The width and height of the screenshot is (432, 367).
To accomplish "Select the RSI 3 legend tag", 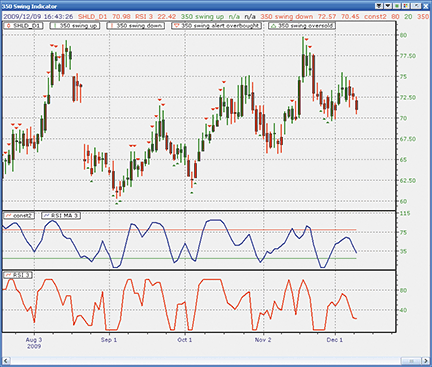I will coord(18,275).
